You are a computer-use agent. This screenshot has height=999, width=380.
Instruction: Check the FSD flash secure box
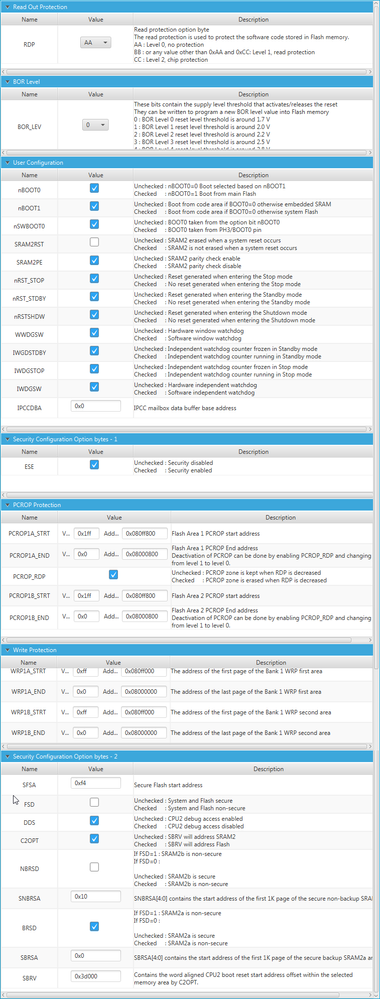click(x=94, y=802)
